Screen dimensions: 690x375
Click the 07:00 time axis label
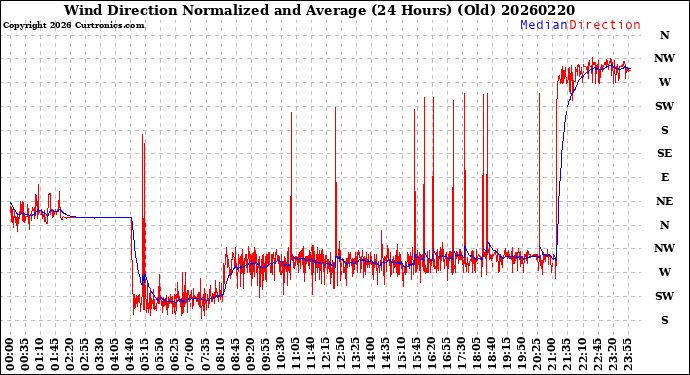(x=191, y=355)
